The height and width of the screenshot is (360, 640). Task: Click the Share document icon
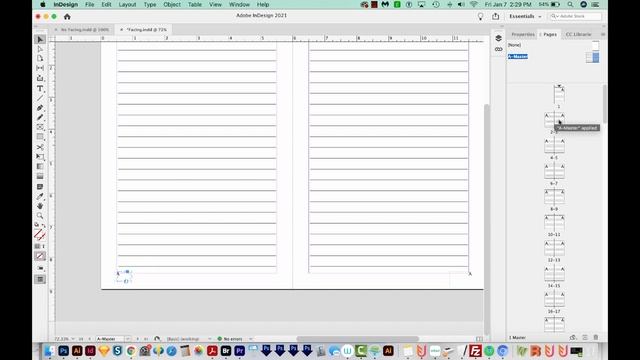(496, 16)
